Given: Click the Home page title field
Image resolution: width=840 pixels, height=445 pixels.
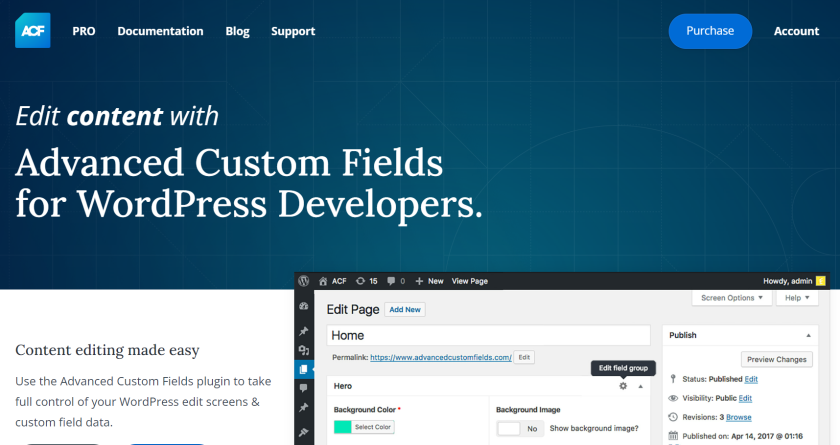Looking at the screenshot, I should (x=488, y=335).
